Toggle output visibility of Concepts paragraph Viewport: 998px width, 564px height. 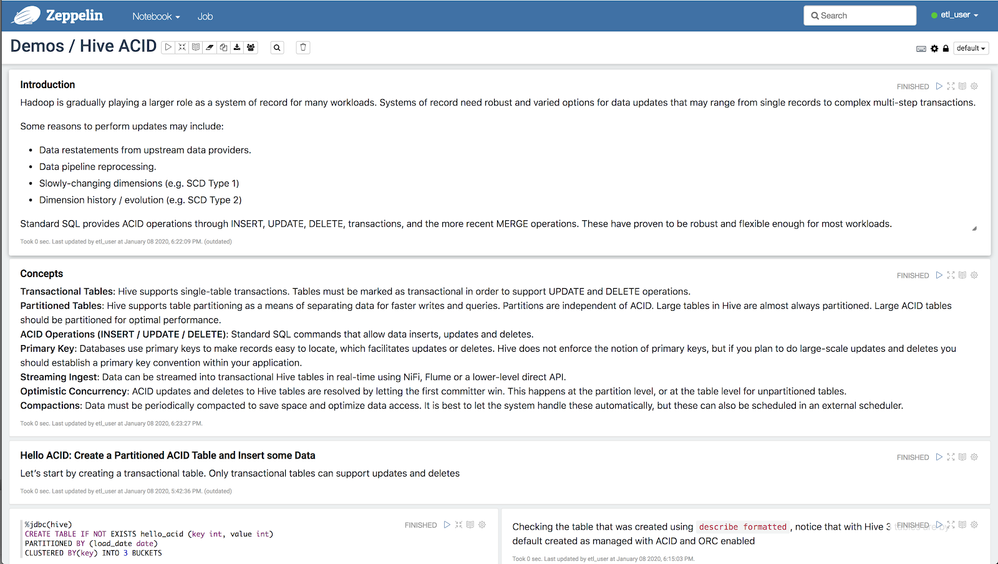pos(962,275)
